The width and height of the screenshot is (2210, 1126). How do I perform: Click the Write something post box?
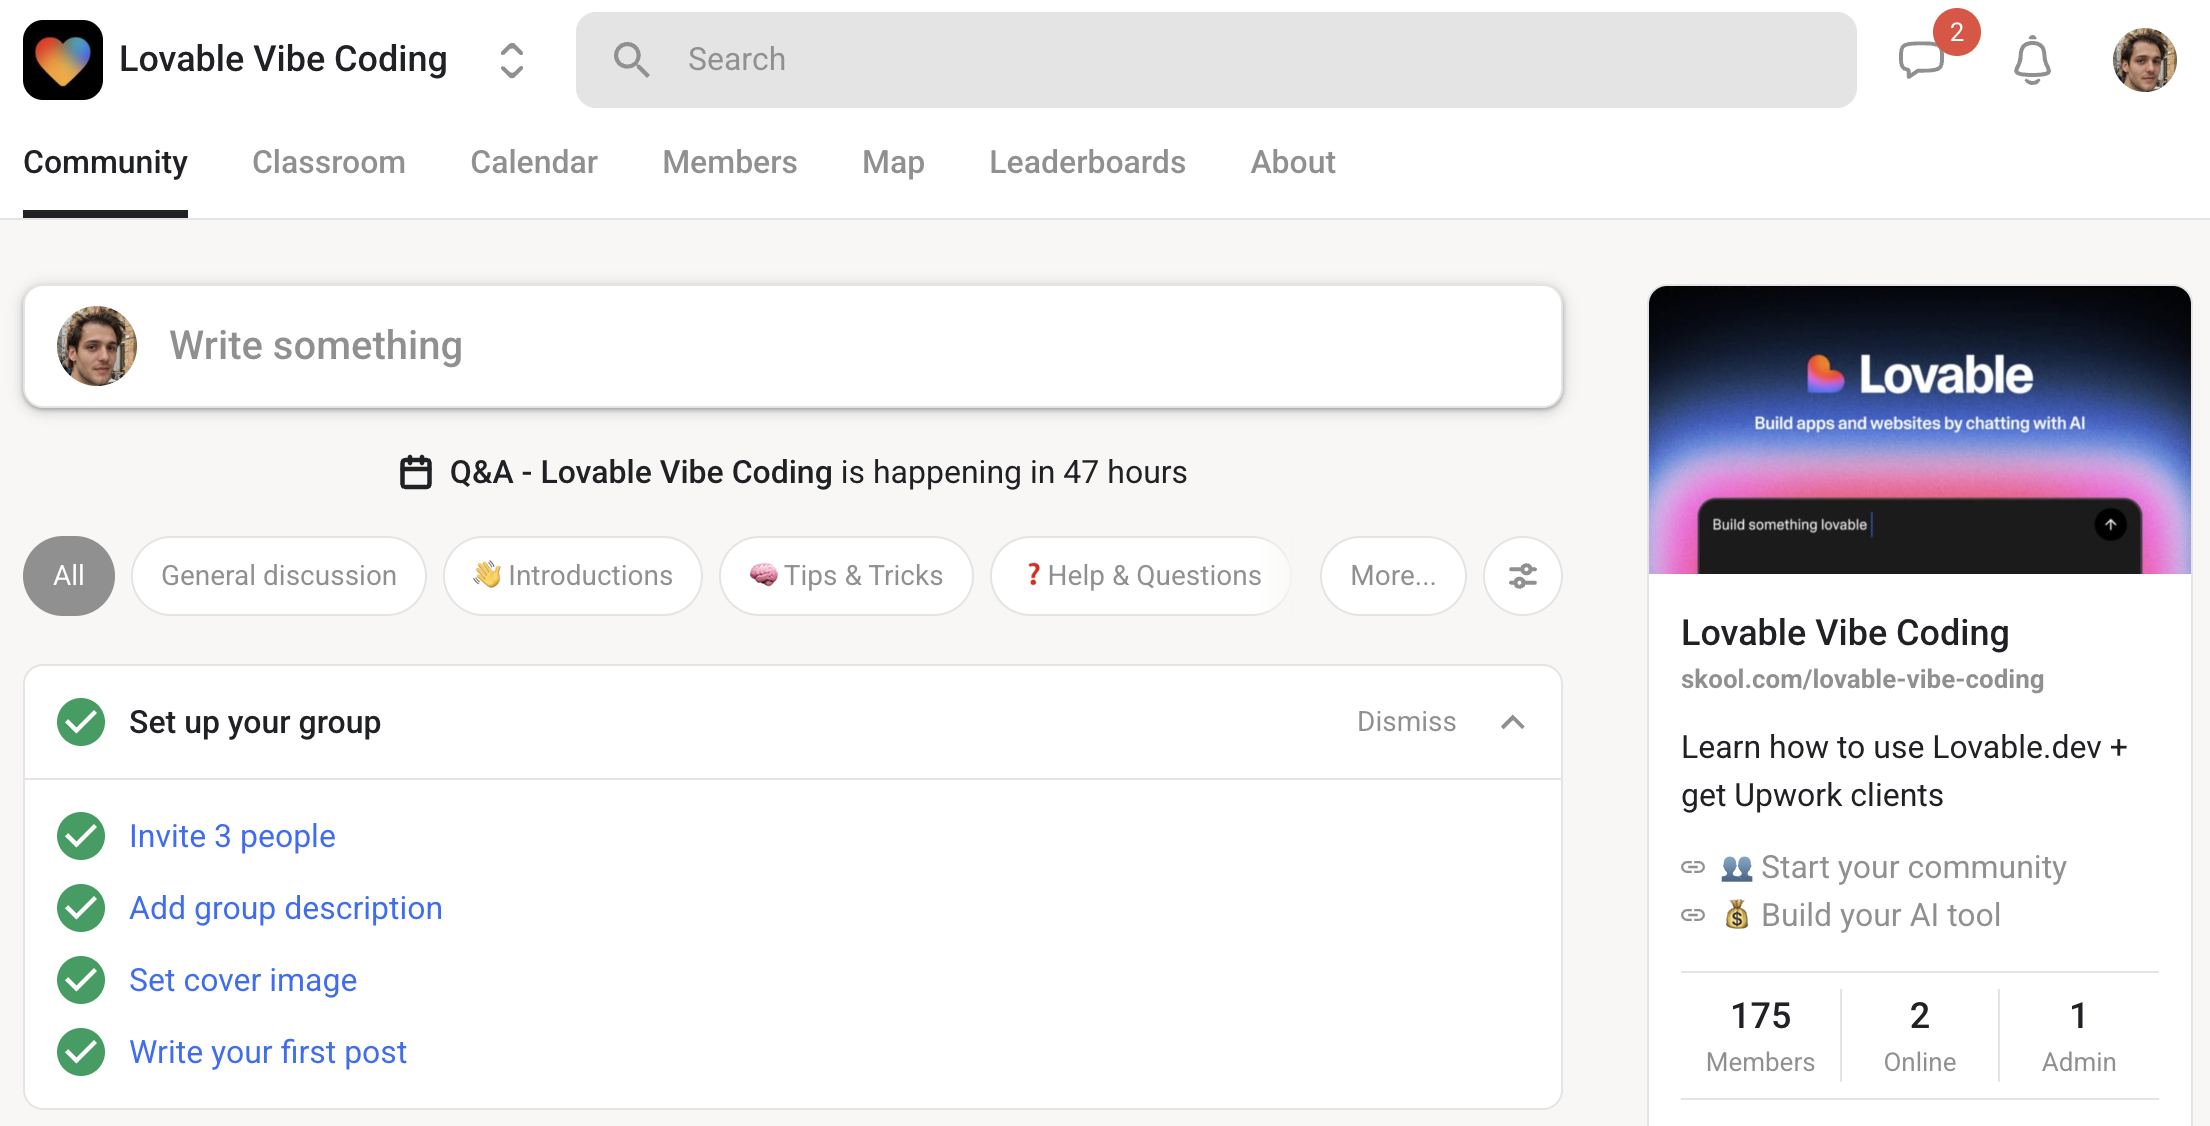coord(793,346)
